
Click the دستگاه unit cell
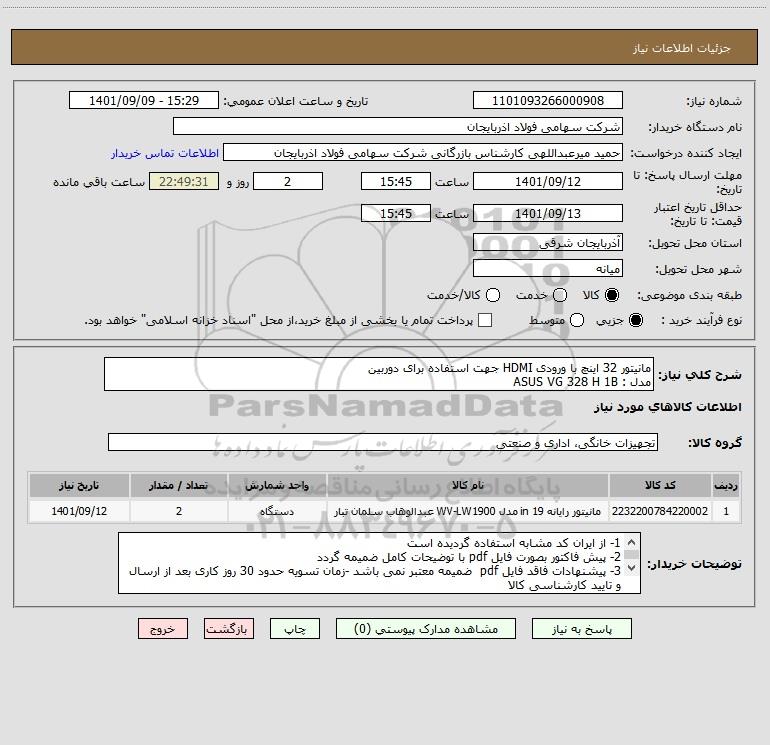click(x=277, y=511)
